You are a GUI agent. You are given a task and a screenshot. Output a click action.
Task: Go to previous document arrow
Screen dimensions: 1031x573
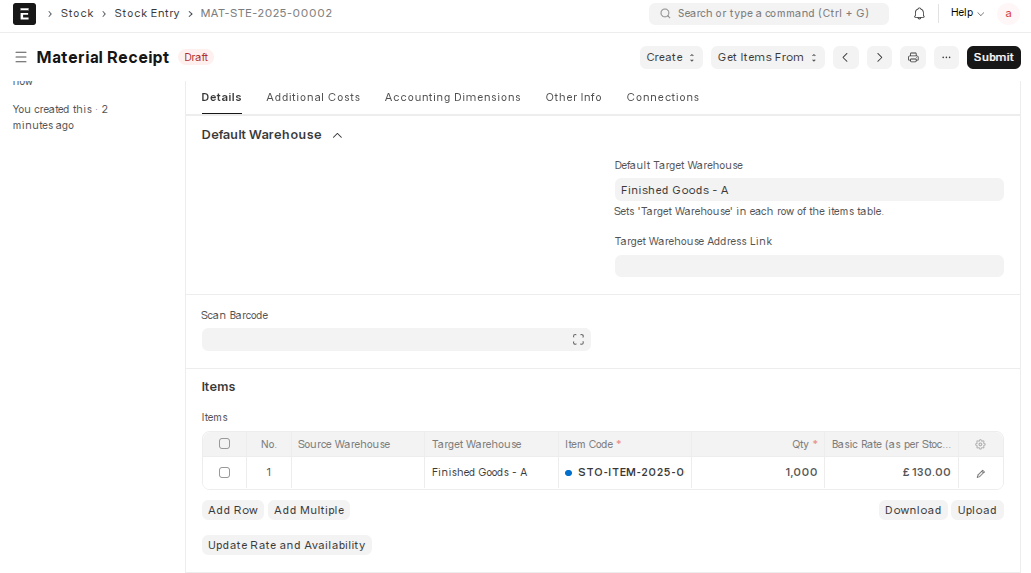click(x=846, y=57)
